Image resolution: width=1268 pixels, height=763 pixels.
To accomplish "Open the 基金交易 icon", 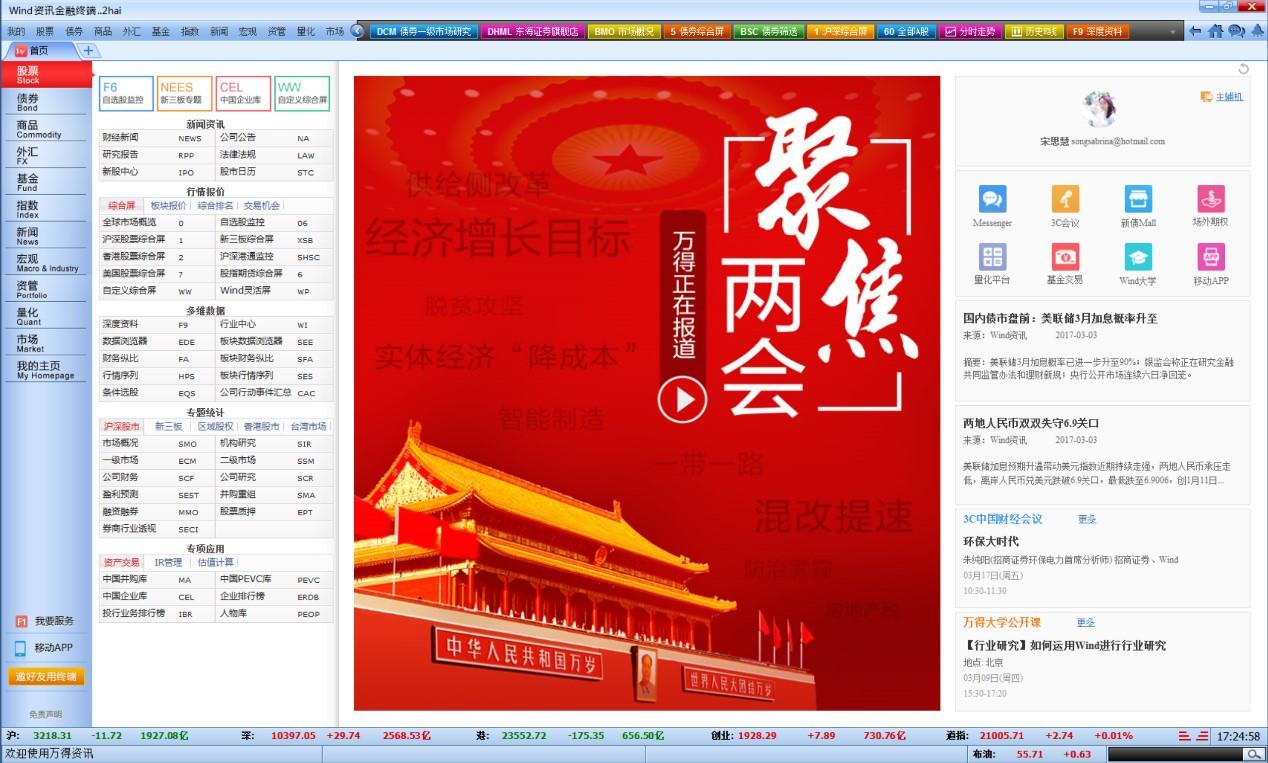I will [1065, 257].
